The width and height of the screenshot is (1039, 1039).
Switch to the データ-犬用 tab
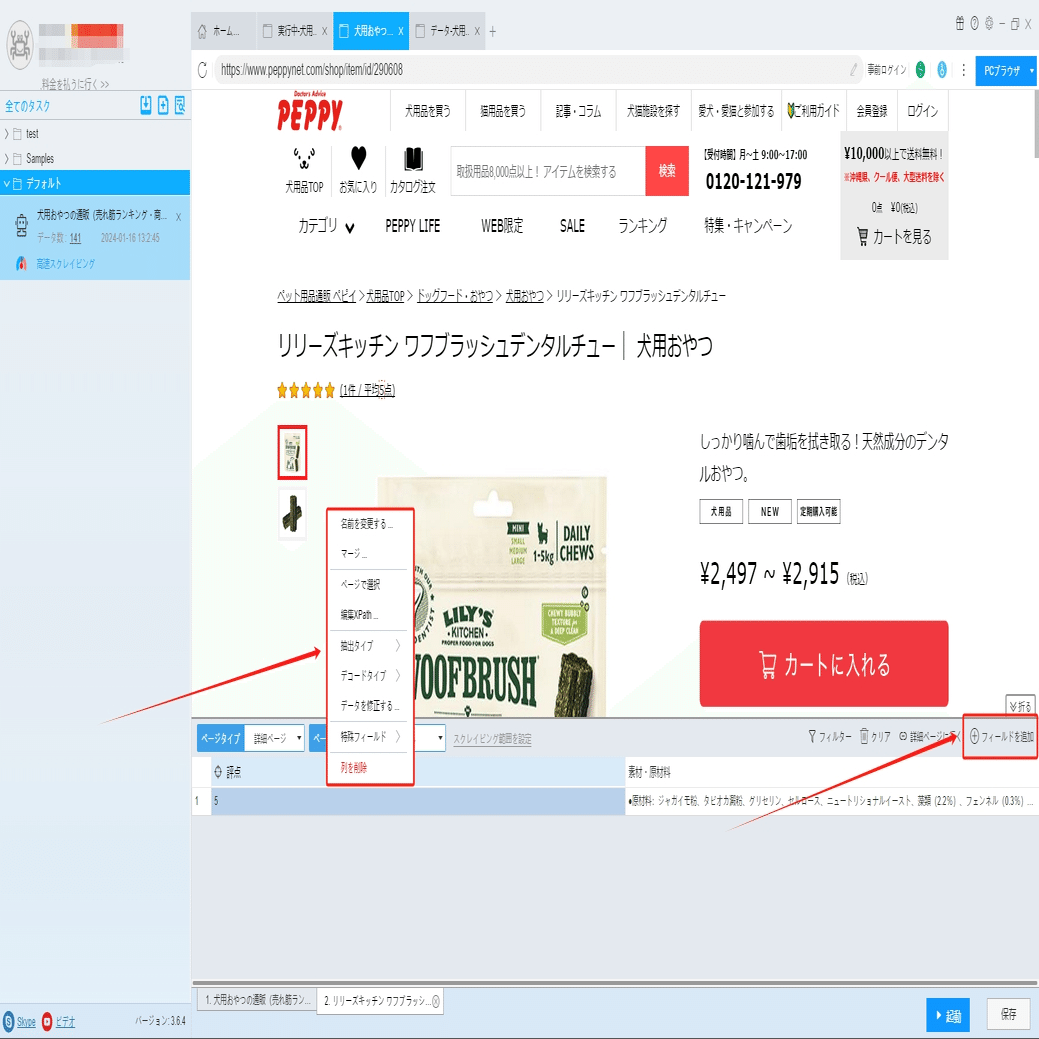click(447, 31)
